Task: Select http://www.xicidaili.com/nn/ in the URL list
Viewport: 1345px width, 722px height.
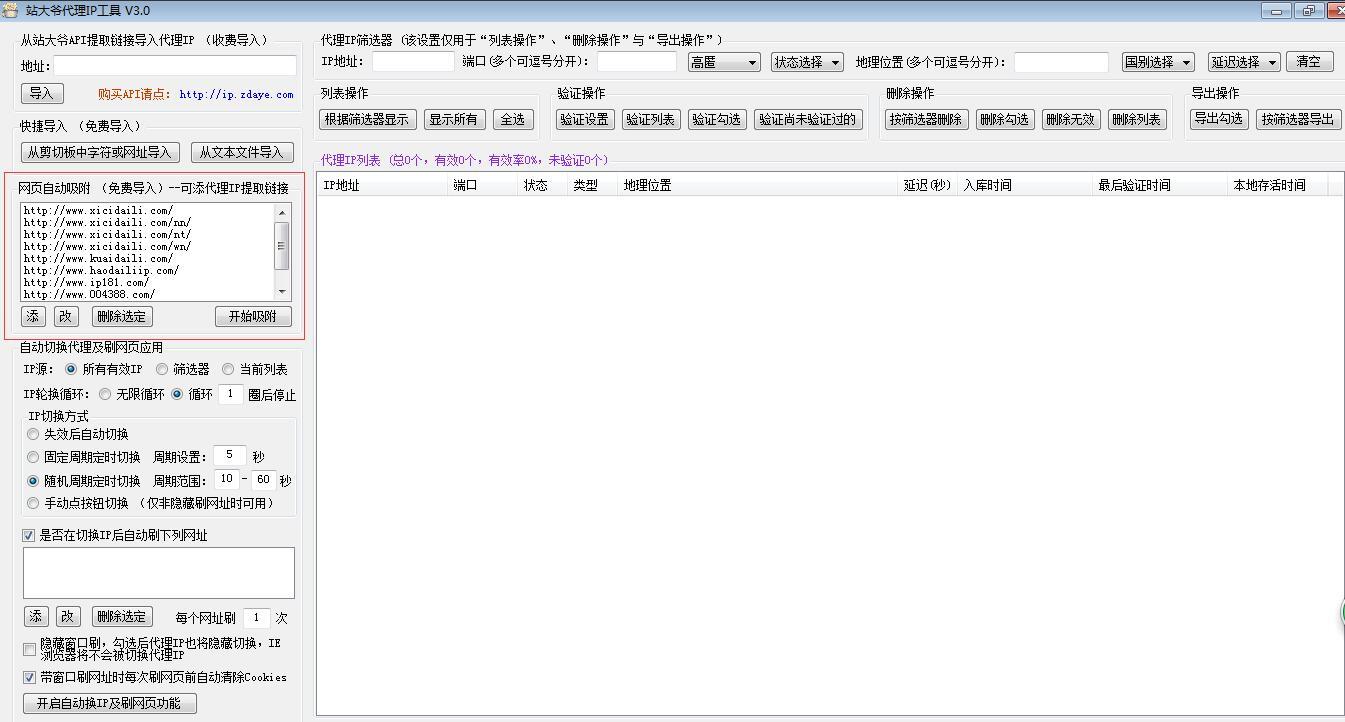Action: point(107,223)
